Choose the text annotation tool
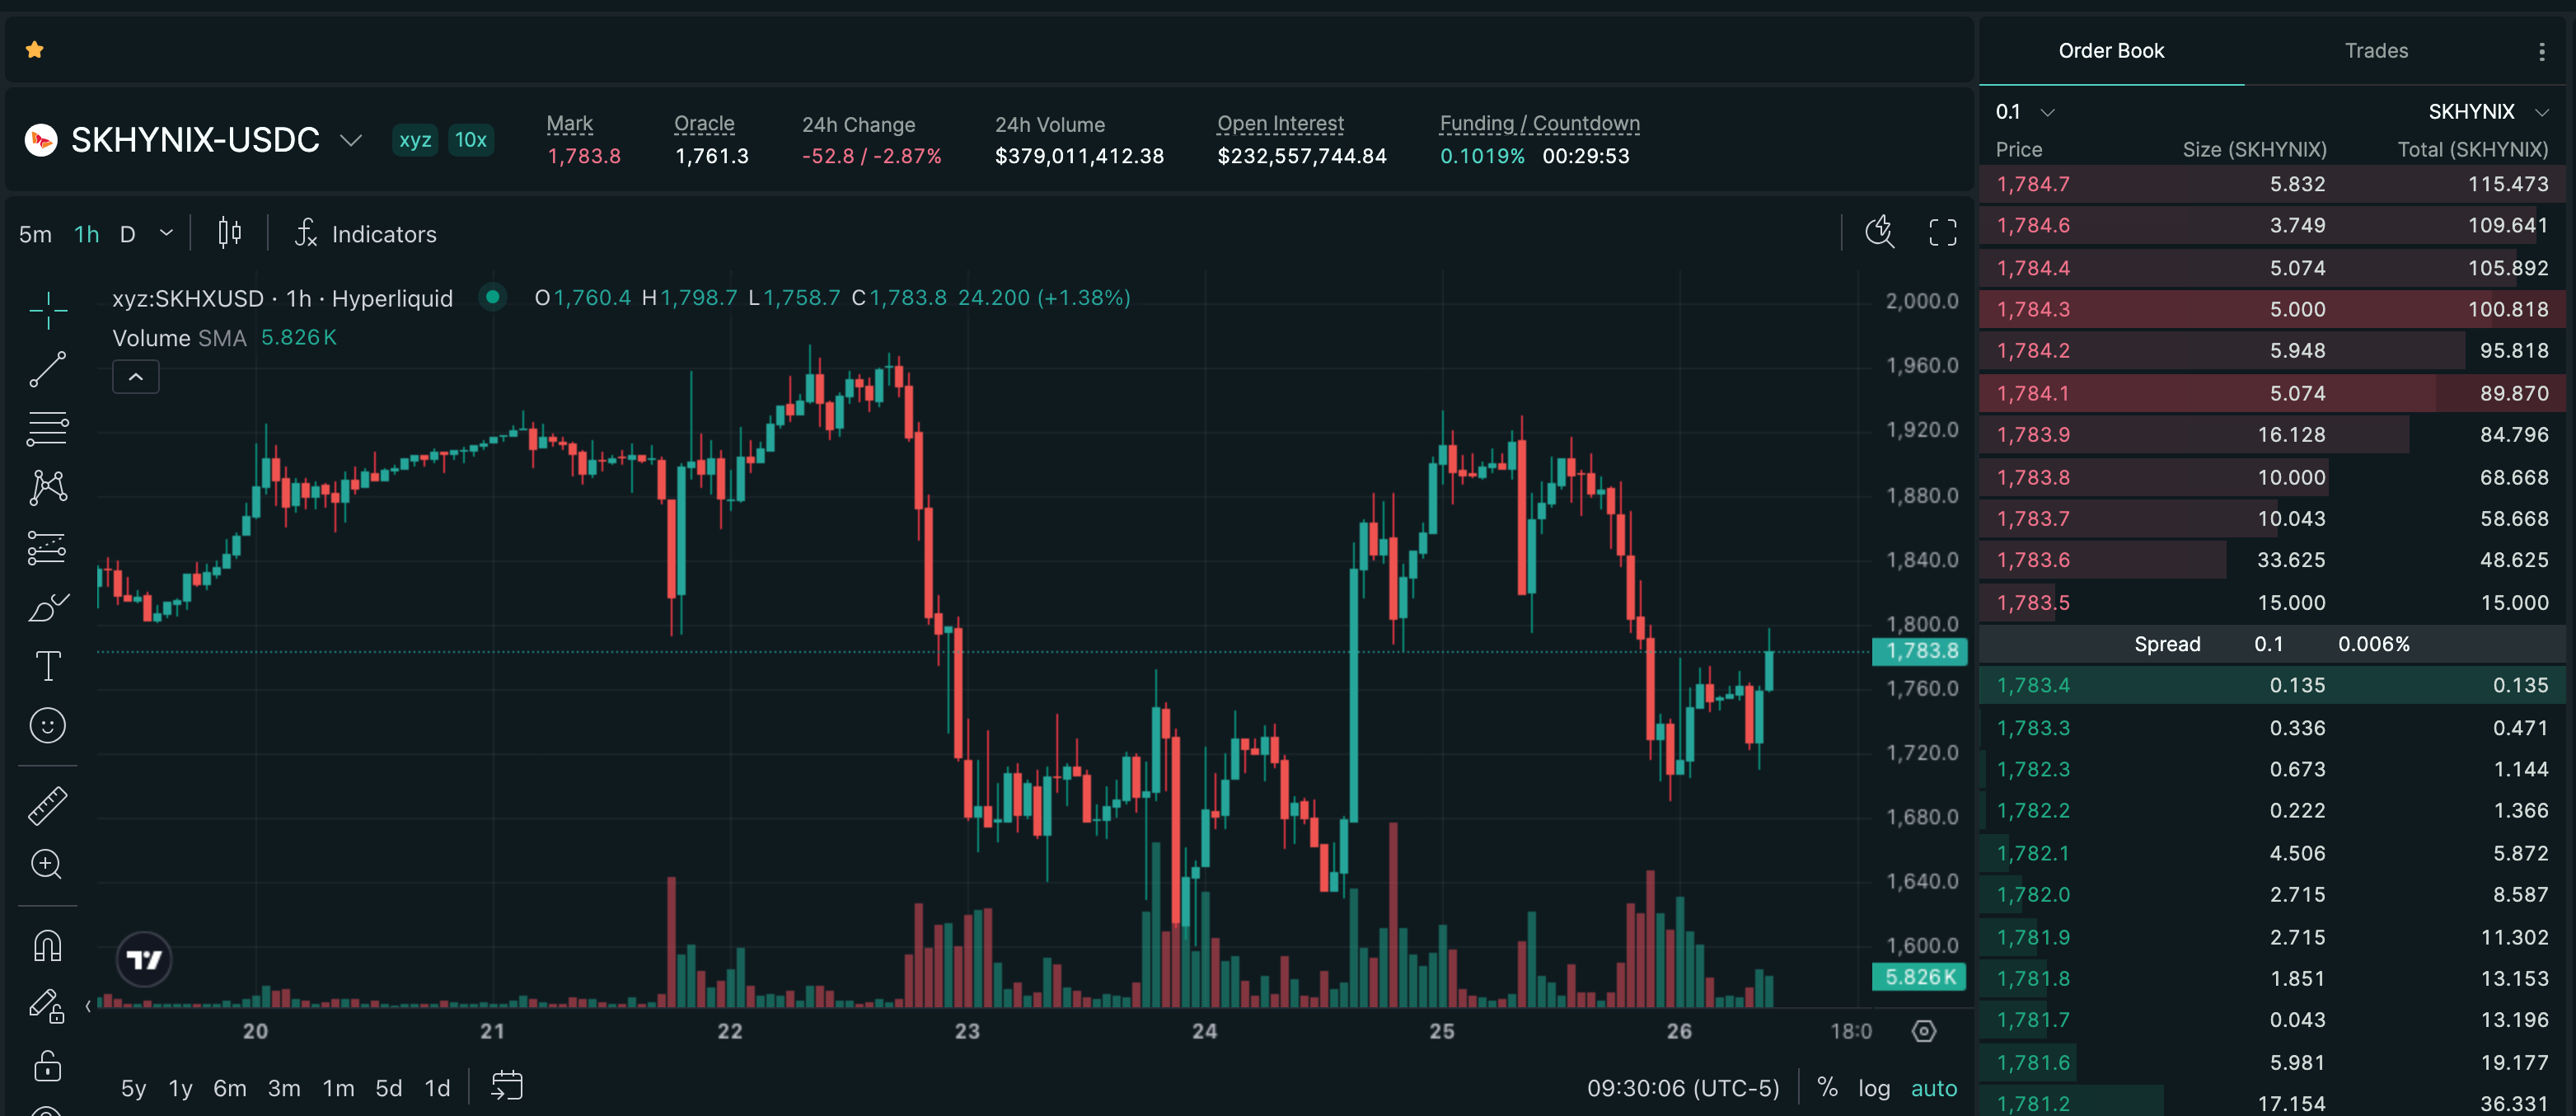 point(47,666)
